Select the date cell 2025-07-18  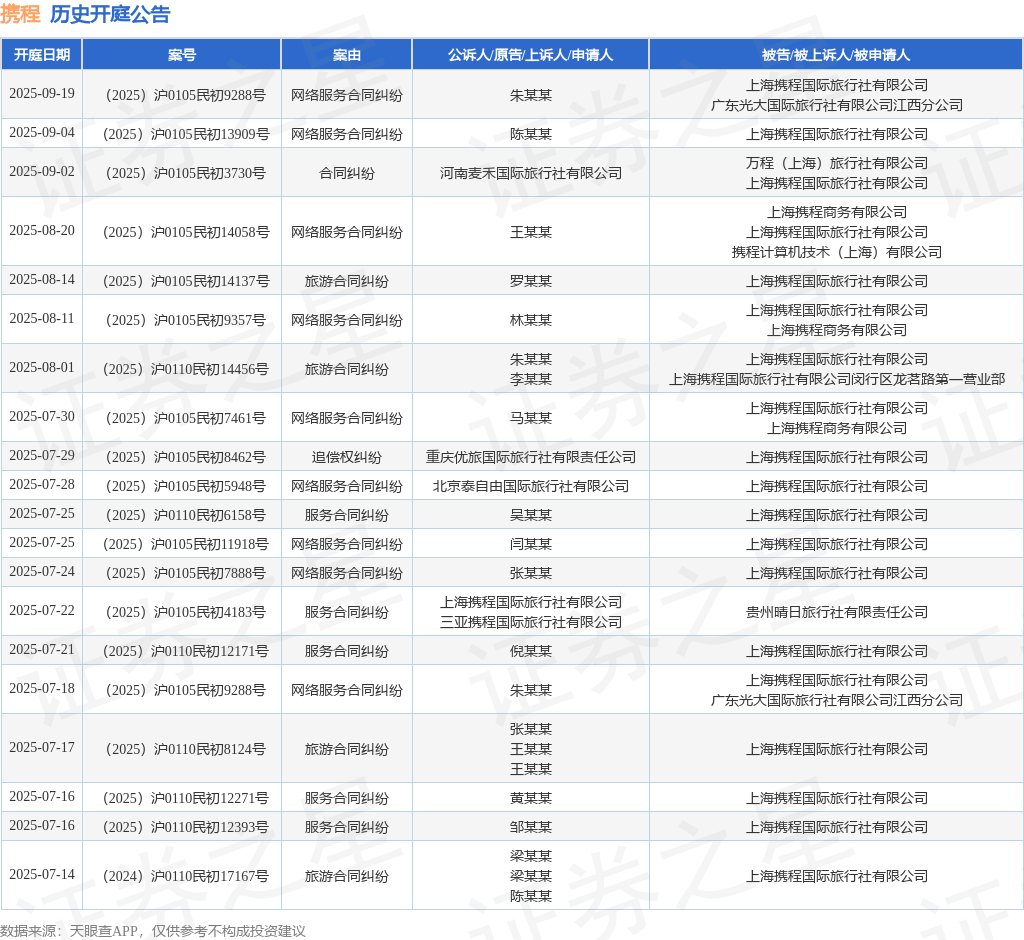pyautogui.click(x=42, y=689)
